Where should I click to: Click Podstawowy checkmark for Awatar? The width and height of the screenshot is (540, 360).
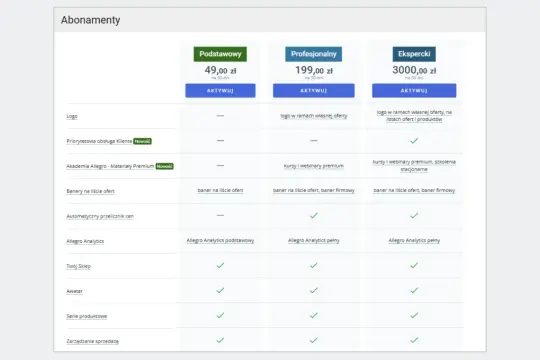coord(220,290)
